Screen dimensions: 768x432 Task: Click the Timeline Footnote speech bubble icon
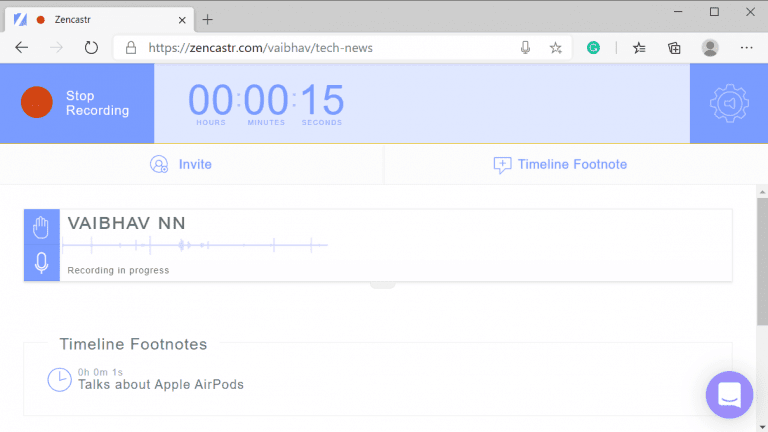502,165
